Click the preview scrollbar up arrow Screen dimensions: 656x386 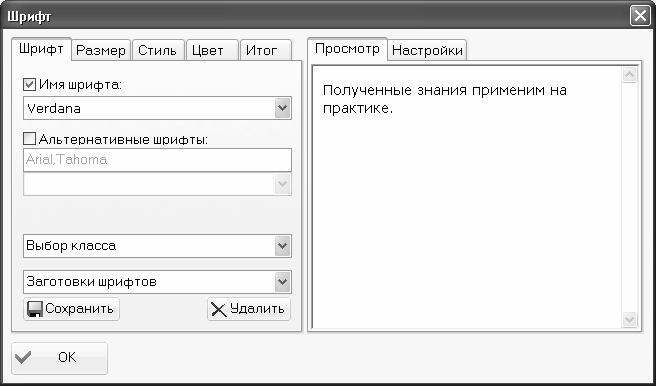[x=630, y=75]
